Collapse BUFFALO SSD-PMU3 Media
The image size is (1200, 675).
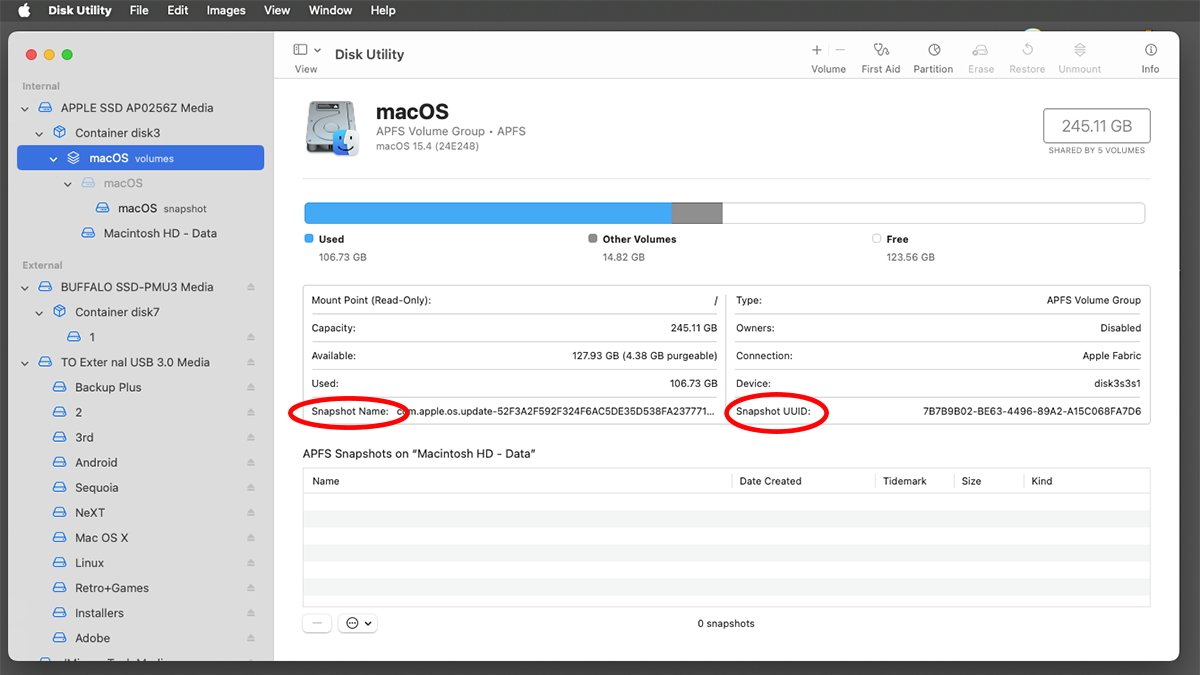point(25,287)
